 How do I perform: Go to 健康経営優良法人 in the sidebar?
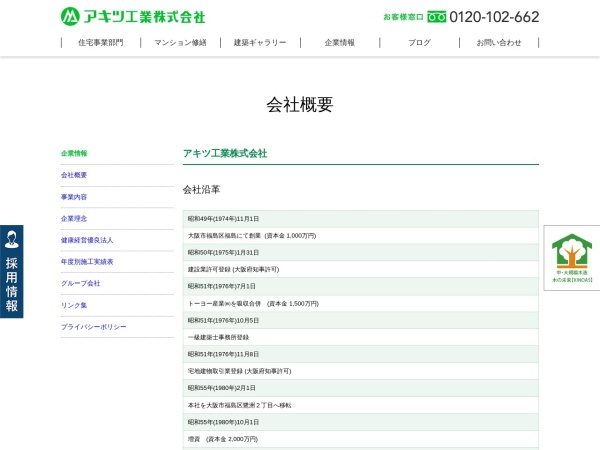[x=87, y=240]
